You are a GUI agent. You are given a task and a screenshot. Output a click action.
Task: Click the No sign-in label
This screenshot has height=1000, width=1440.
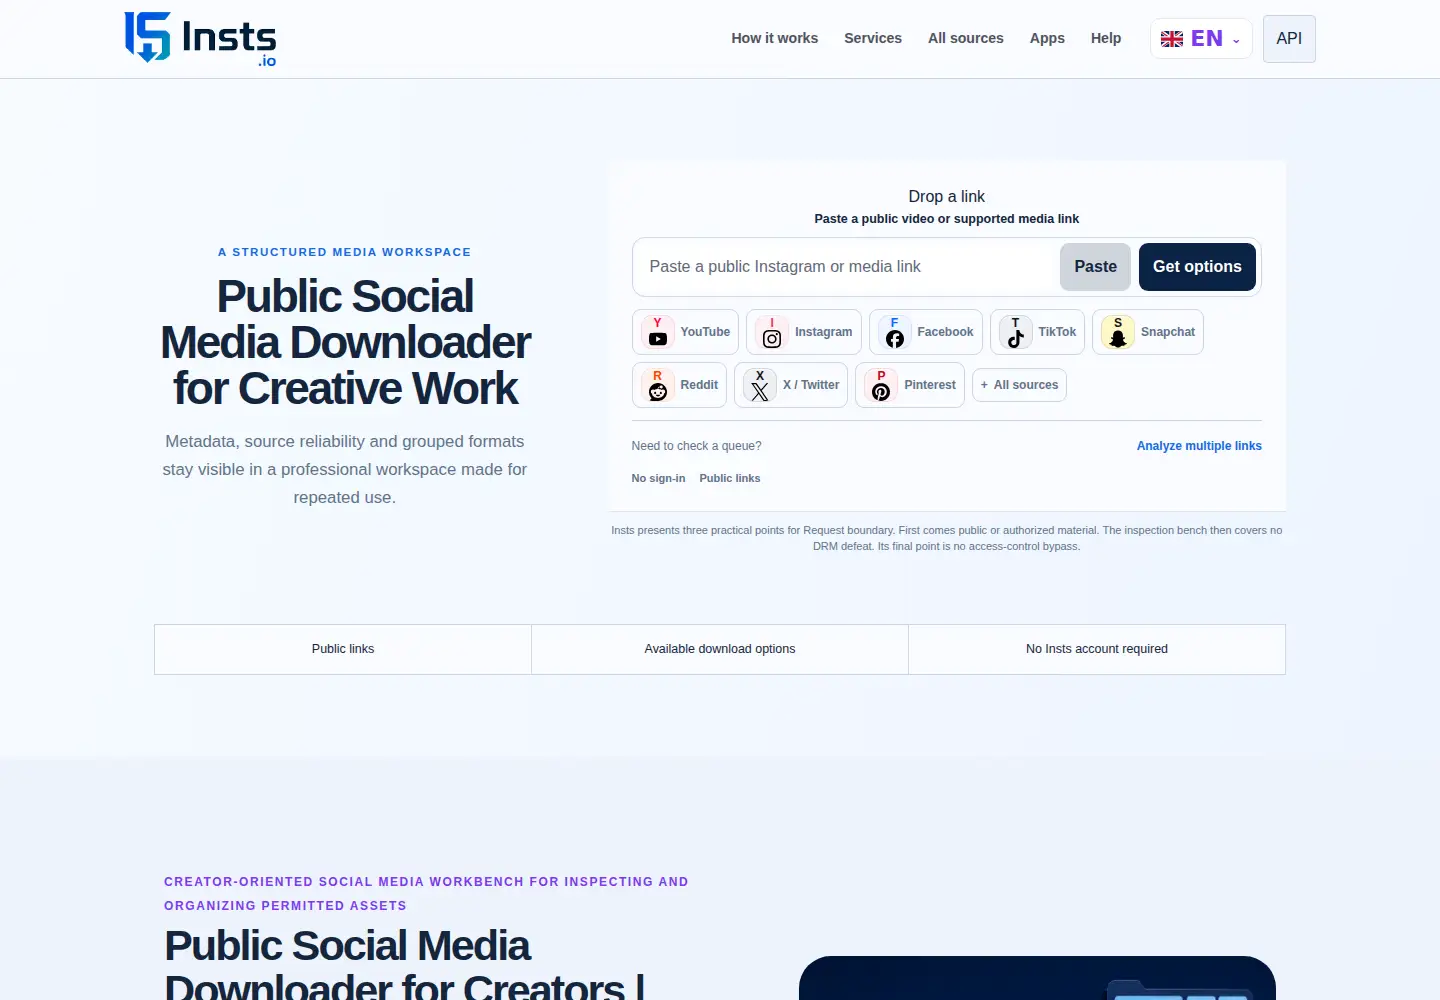[658, 478]
